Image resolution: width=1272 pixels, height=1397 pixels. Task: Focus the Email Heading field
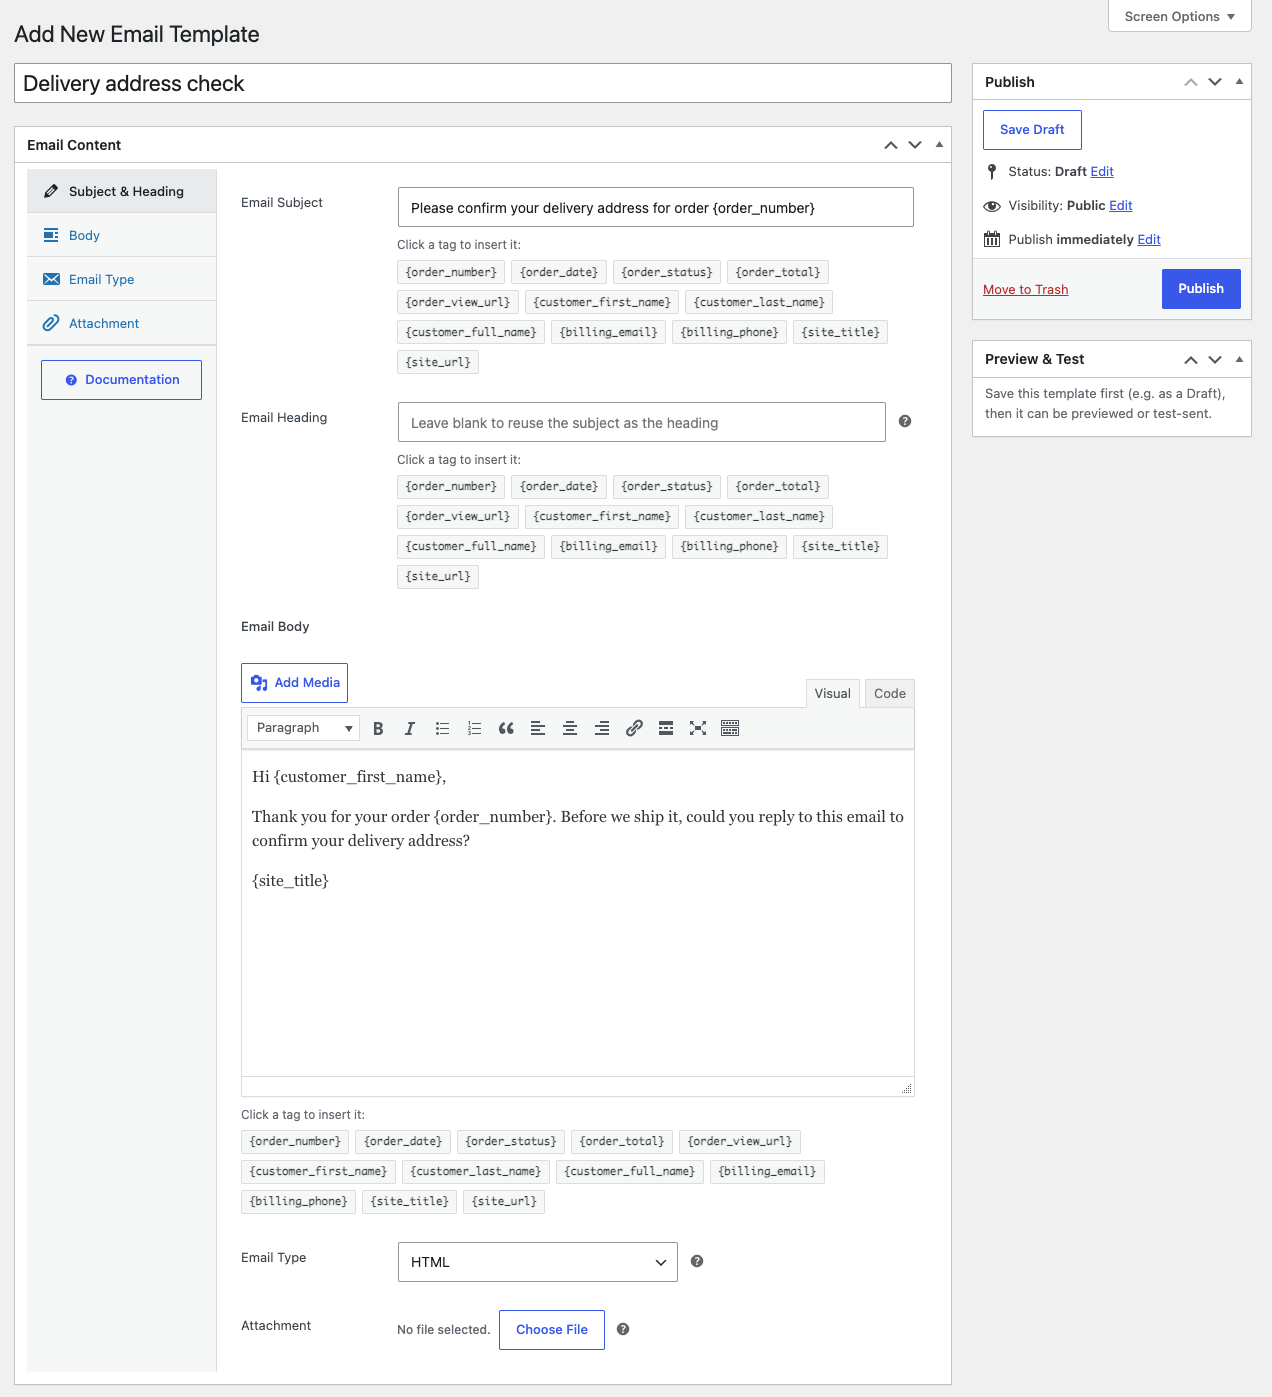pos(642,422)
